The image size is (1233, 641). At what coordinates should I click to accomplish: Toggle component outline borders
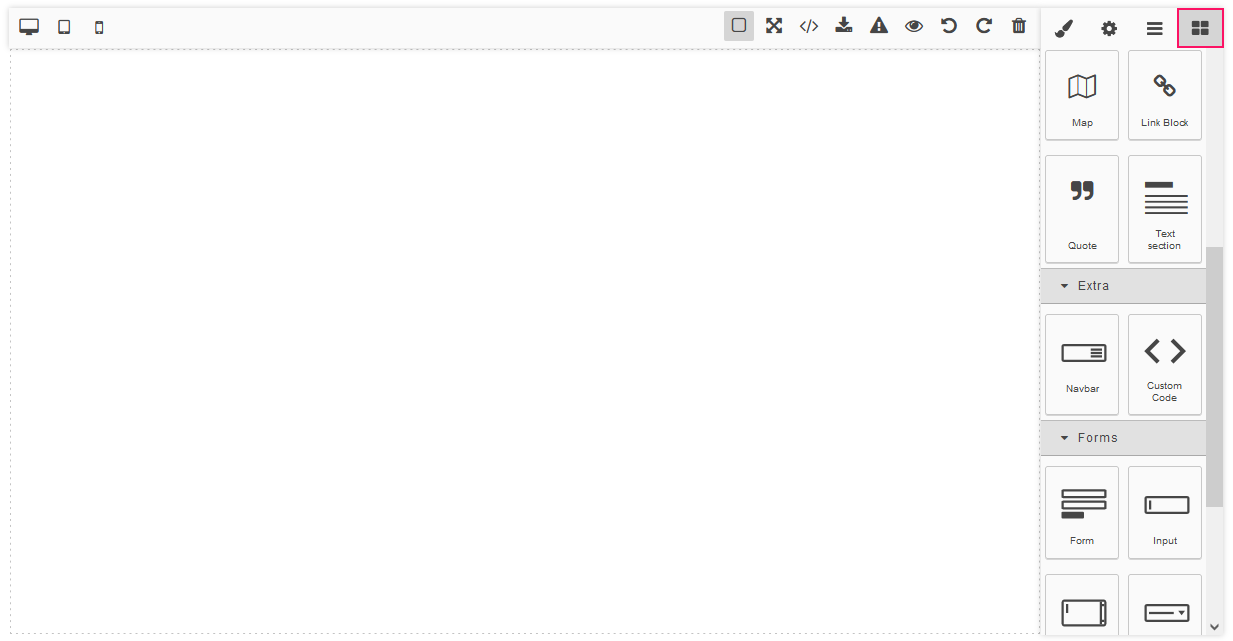pos(739,26)
